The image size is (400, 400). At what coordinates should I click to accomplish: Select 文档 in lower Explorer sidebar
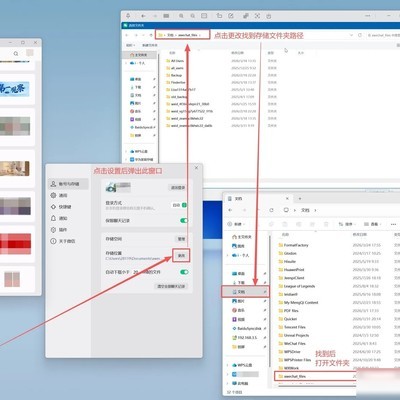pos(245,292)
